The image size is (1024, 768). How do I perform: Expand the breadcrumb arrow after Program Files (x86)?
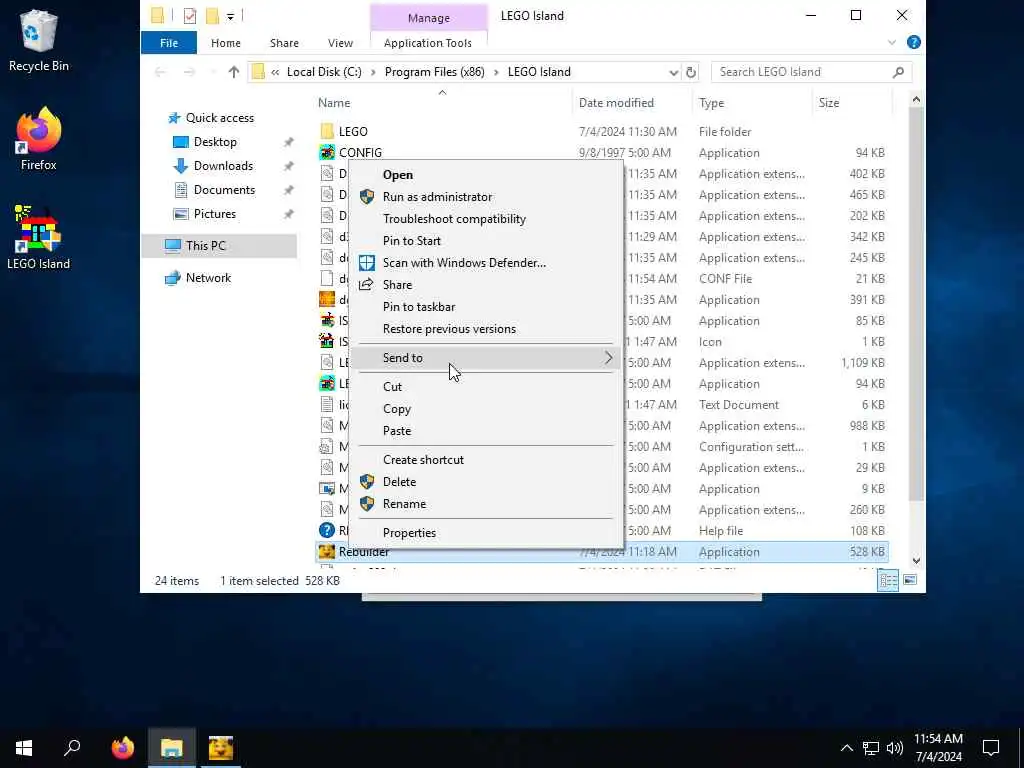pyautogui.click(x=496, y=72)
